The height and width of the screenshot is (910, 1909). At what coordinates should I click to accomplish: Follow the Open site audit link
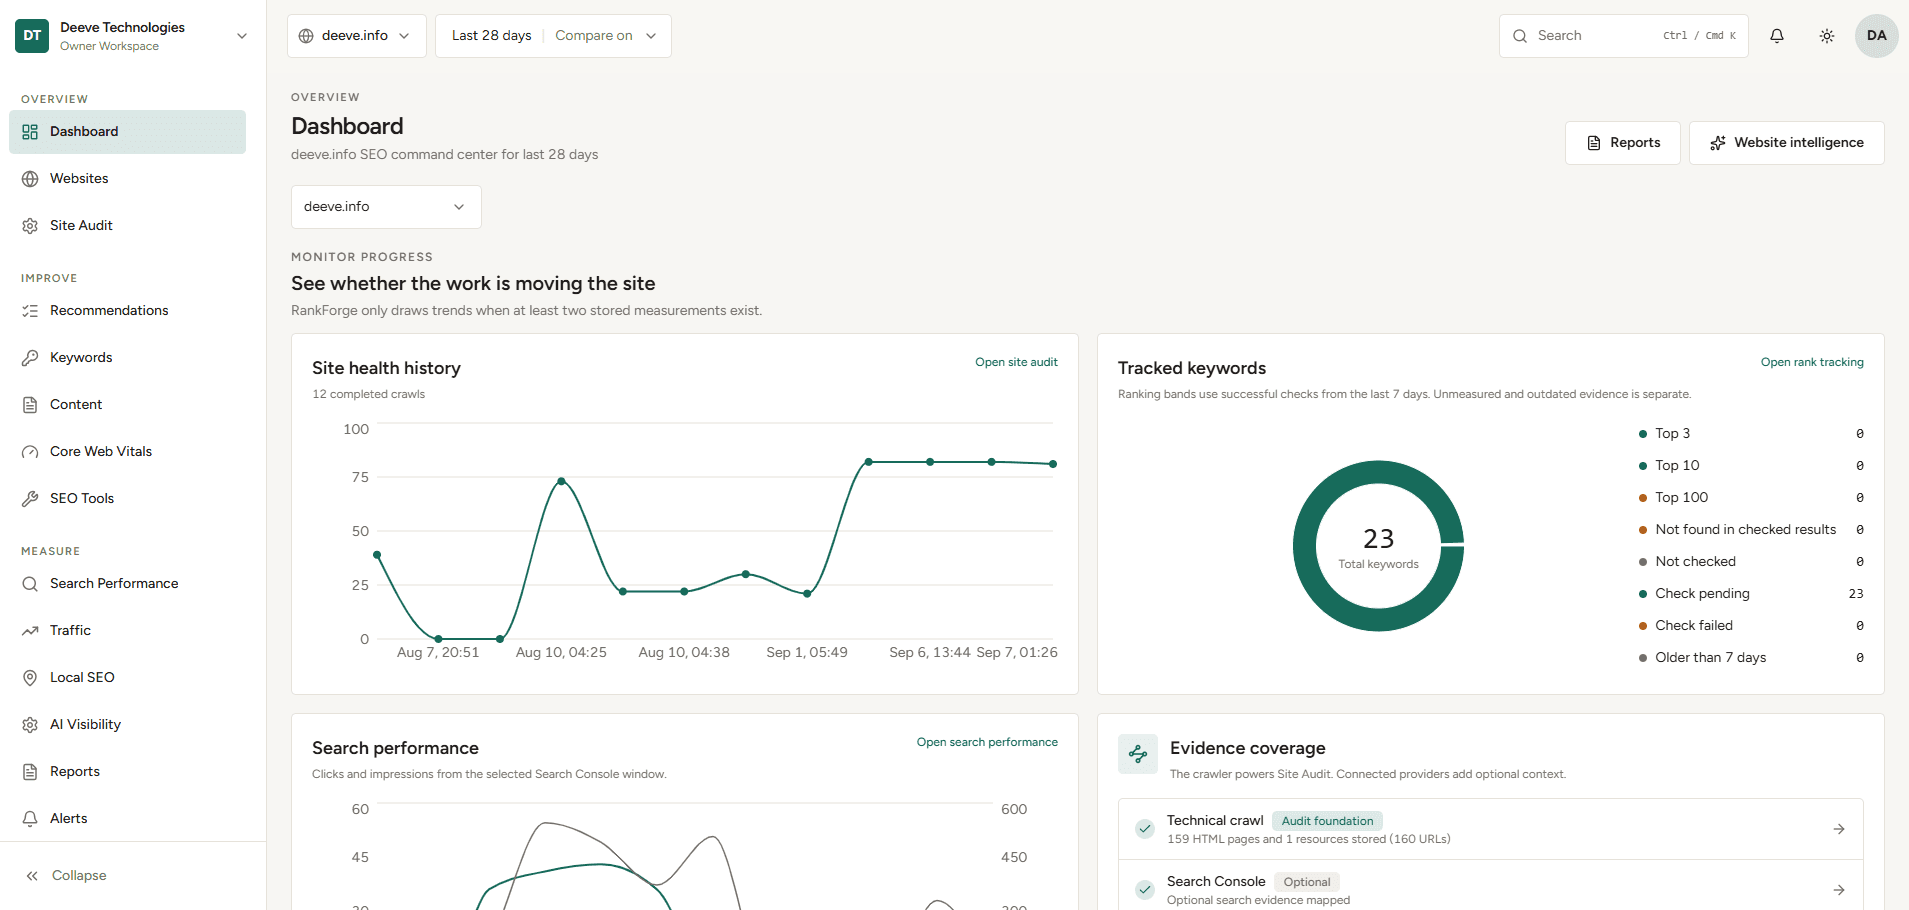(x=1016, y=362)
